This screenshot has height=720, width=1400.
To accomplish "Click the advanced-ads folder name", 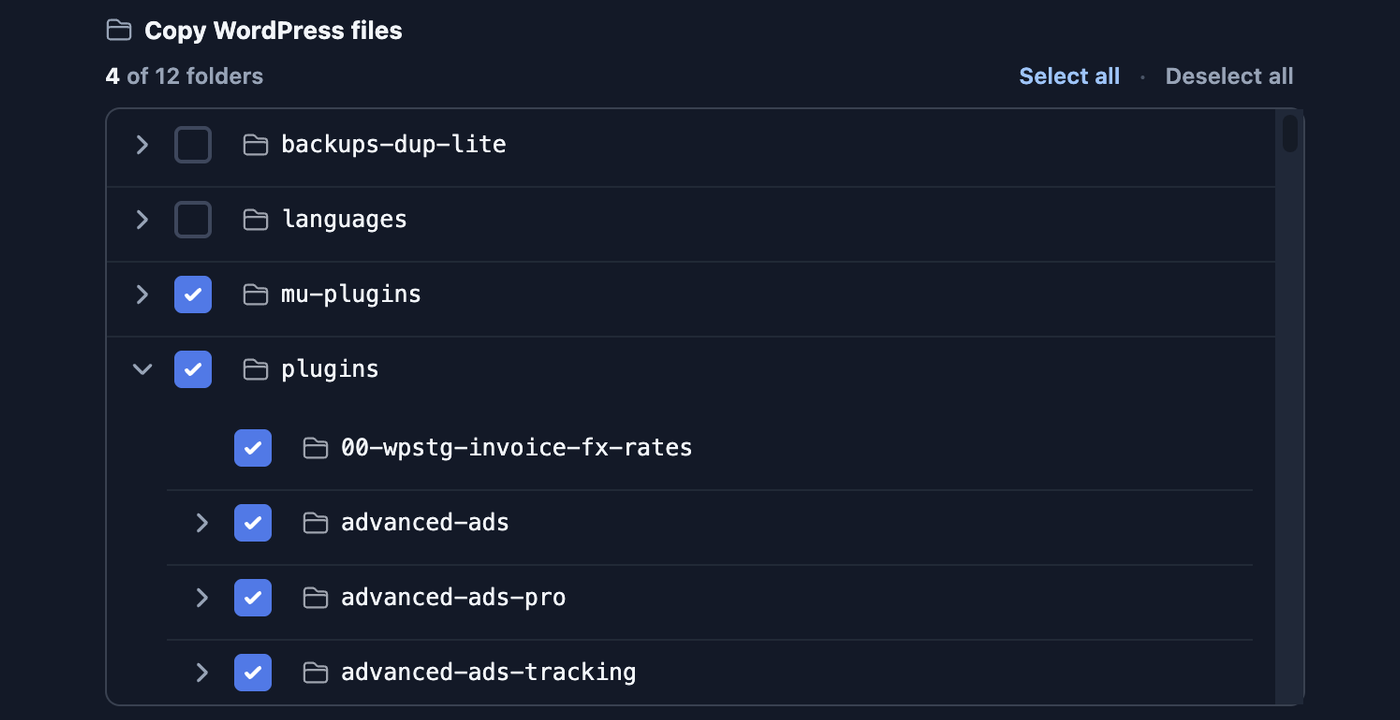I will tap(425, 522).
